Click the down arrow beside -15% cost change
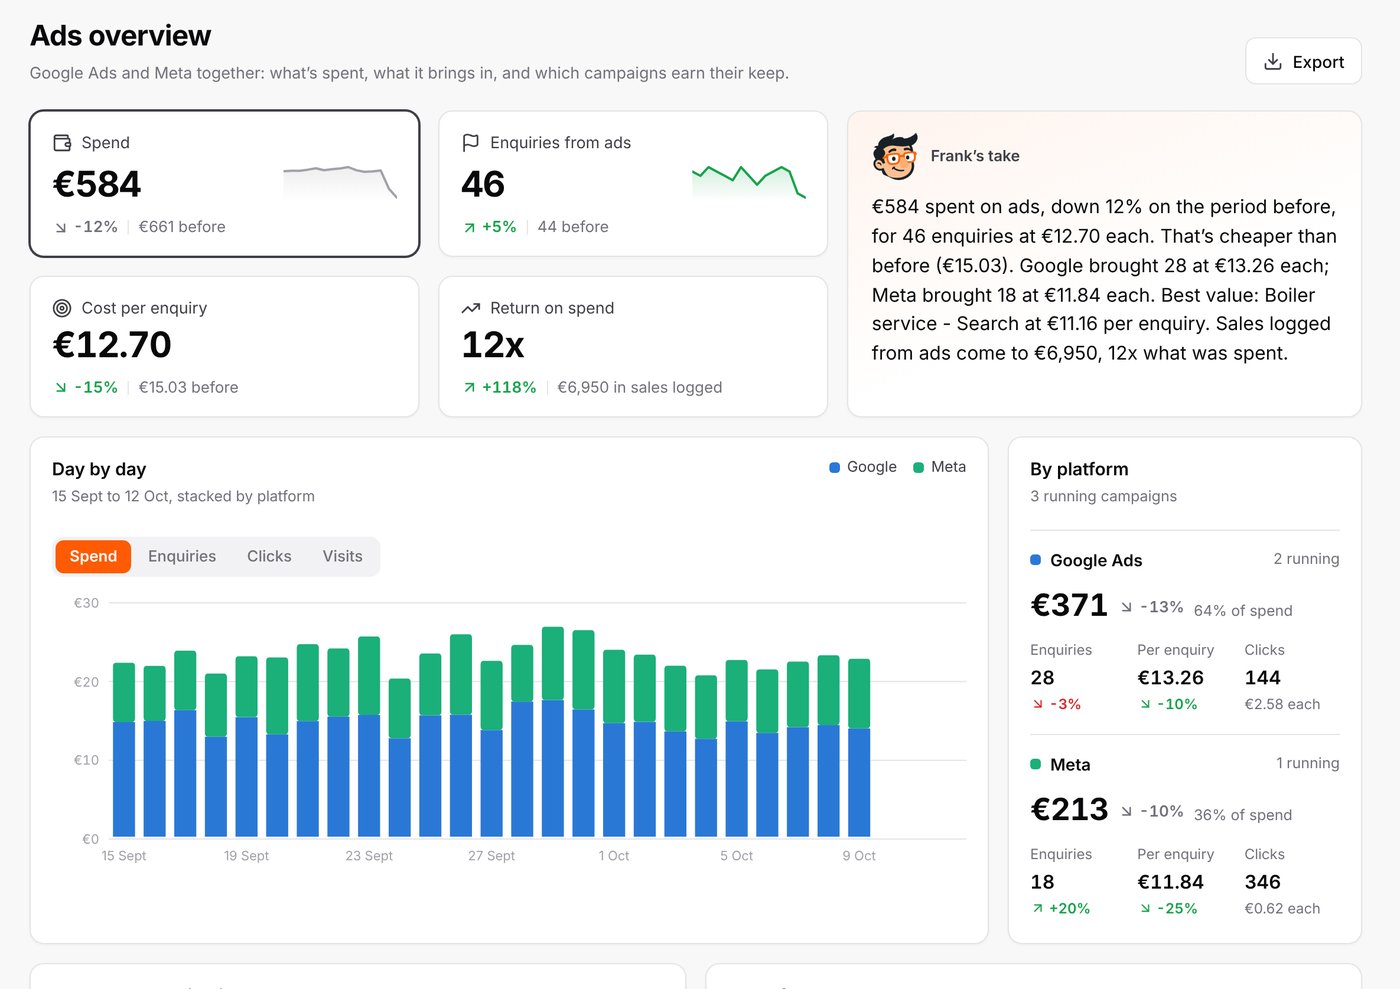 click(61, 388)
